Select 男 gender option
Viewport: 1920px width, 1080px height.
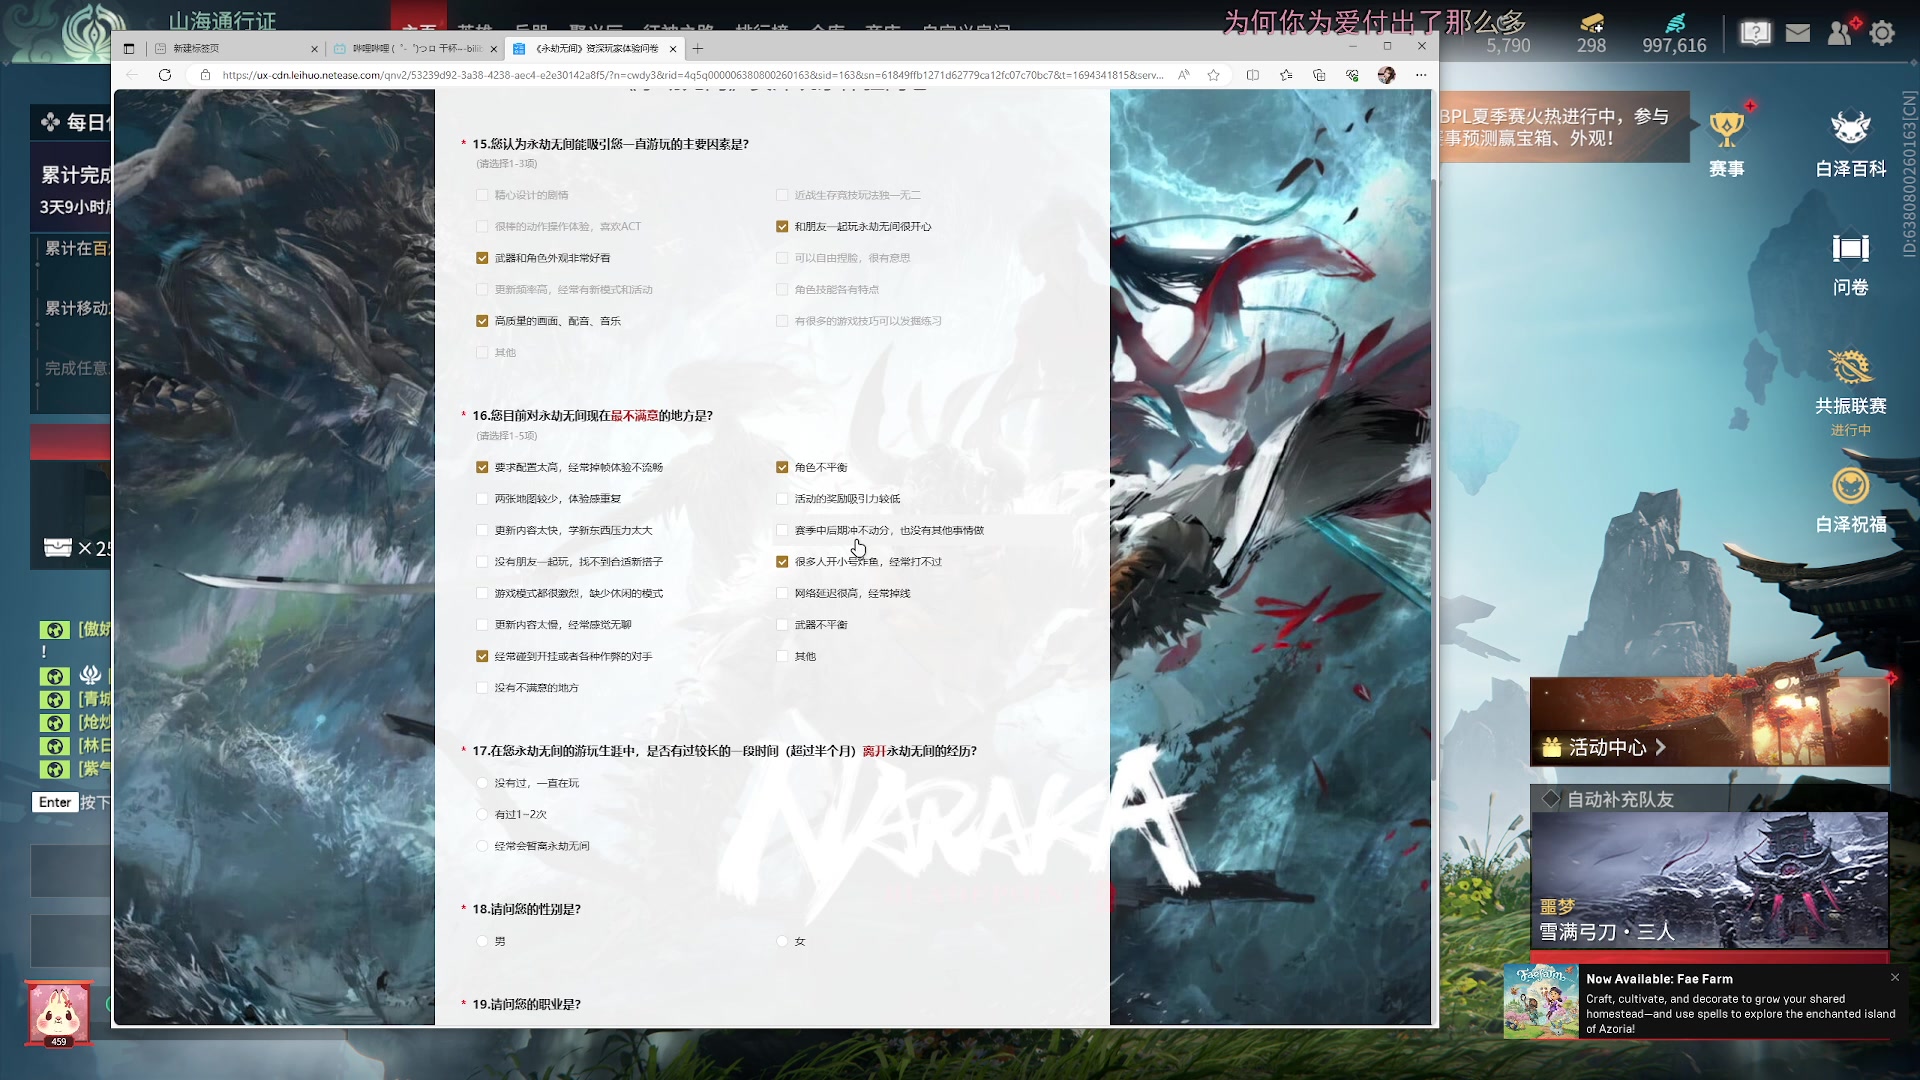(482, 941)
